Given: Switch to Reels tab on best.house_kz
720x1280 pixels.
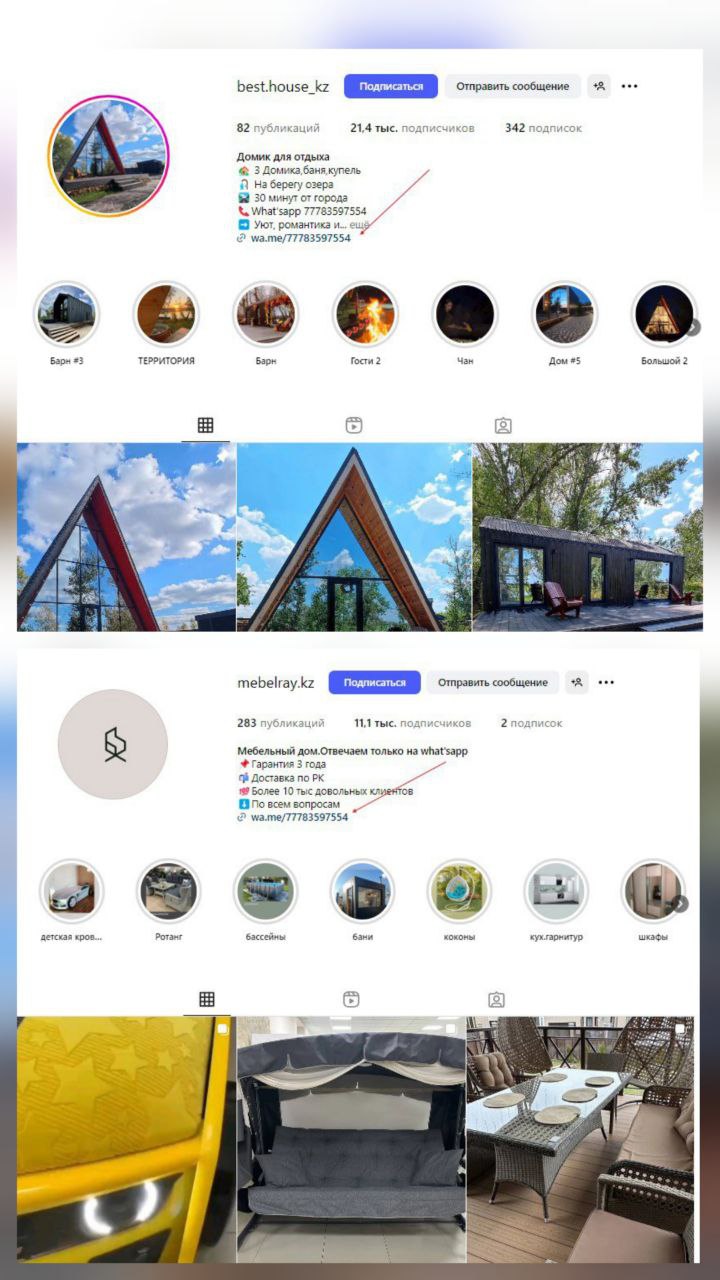Looking at the screenshot, I should (x=353, y=425).
